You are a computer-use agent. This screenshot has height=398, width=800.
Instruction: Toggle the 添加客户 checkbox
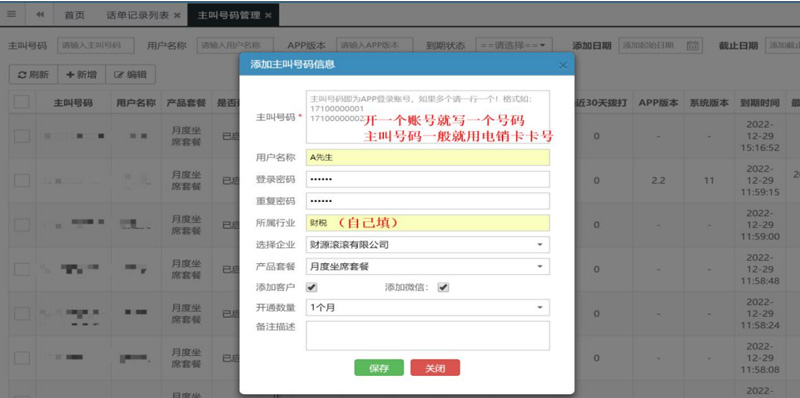pyautogui.click(x=311, y=287)
